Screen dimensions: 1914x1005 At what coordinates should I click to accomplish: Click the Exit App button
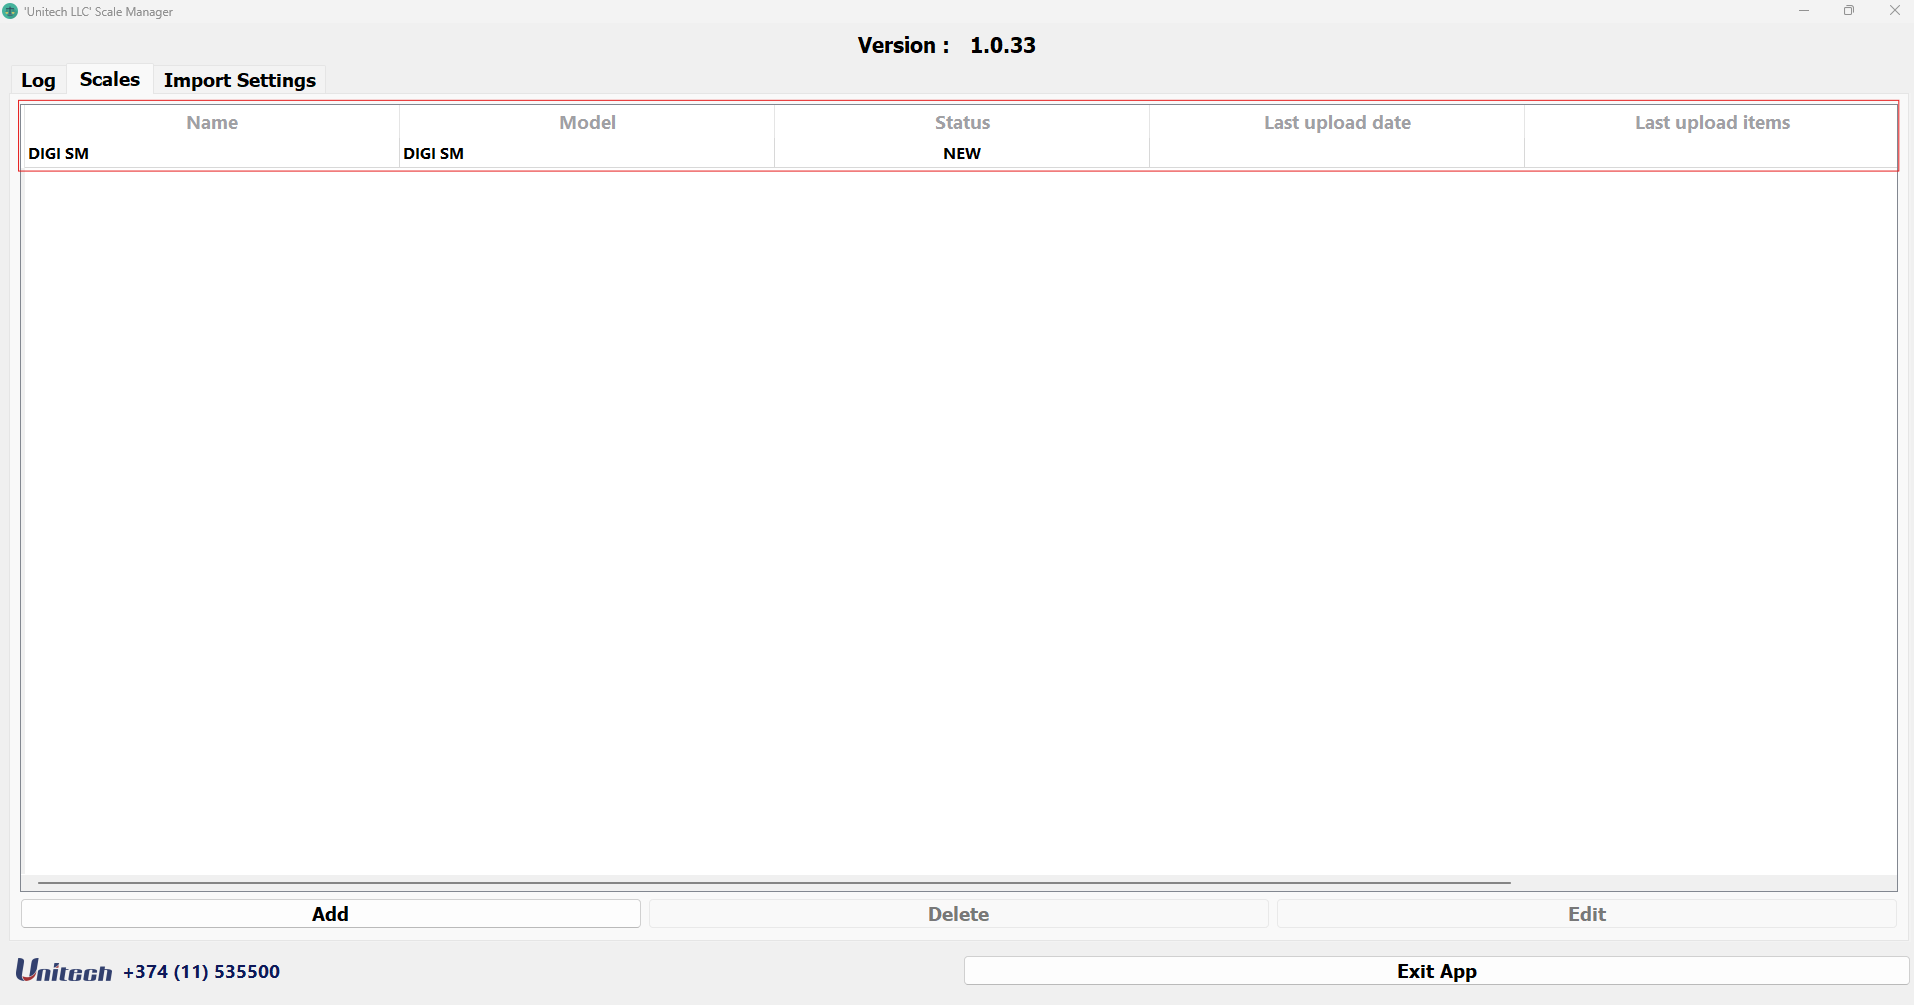pos(1437,971)
